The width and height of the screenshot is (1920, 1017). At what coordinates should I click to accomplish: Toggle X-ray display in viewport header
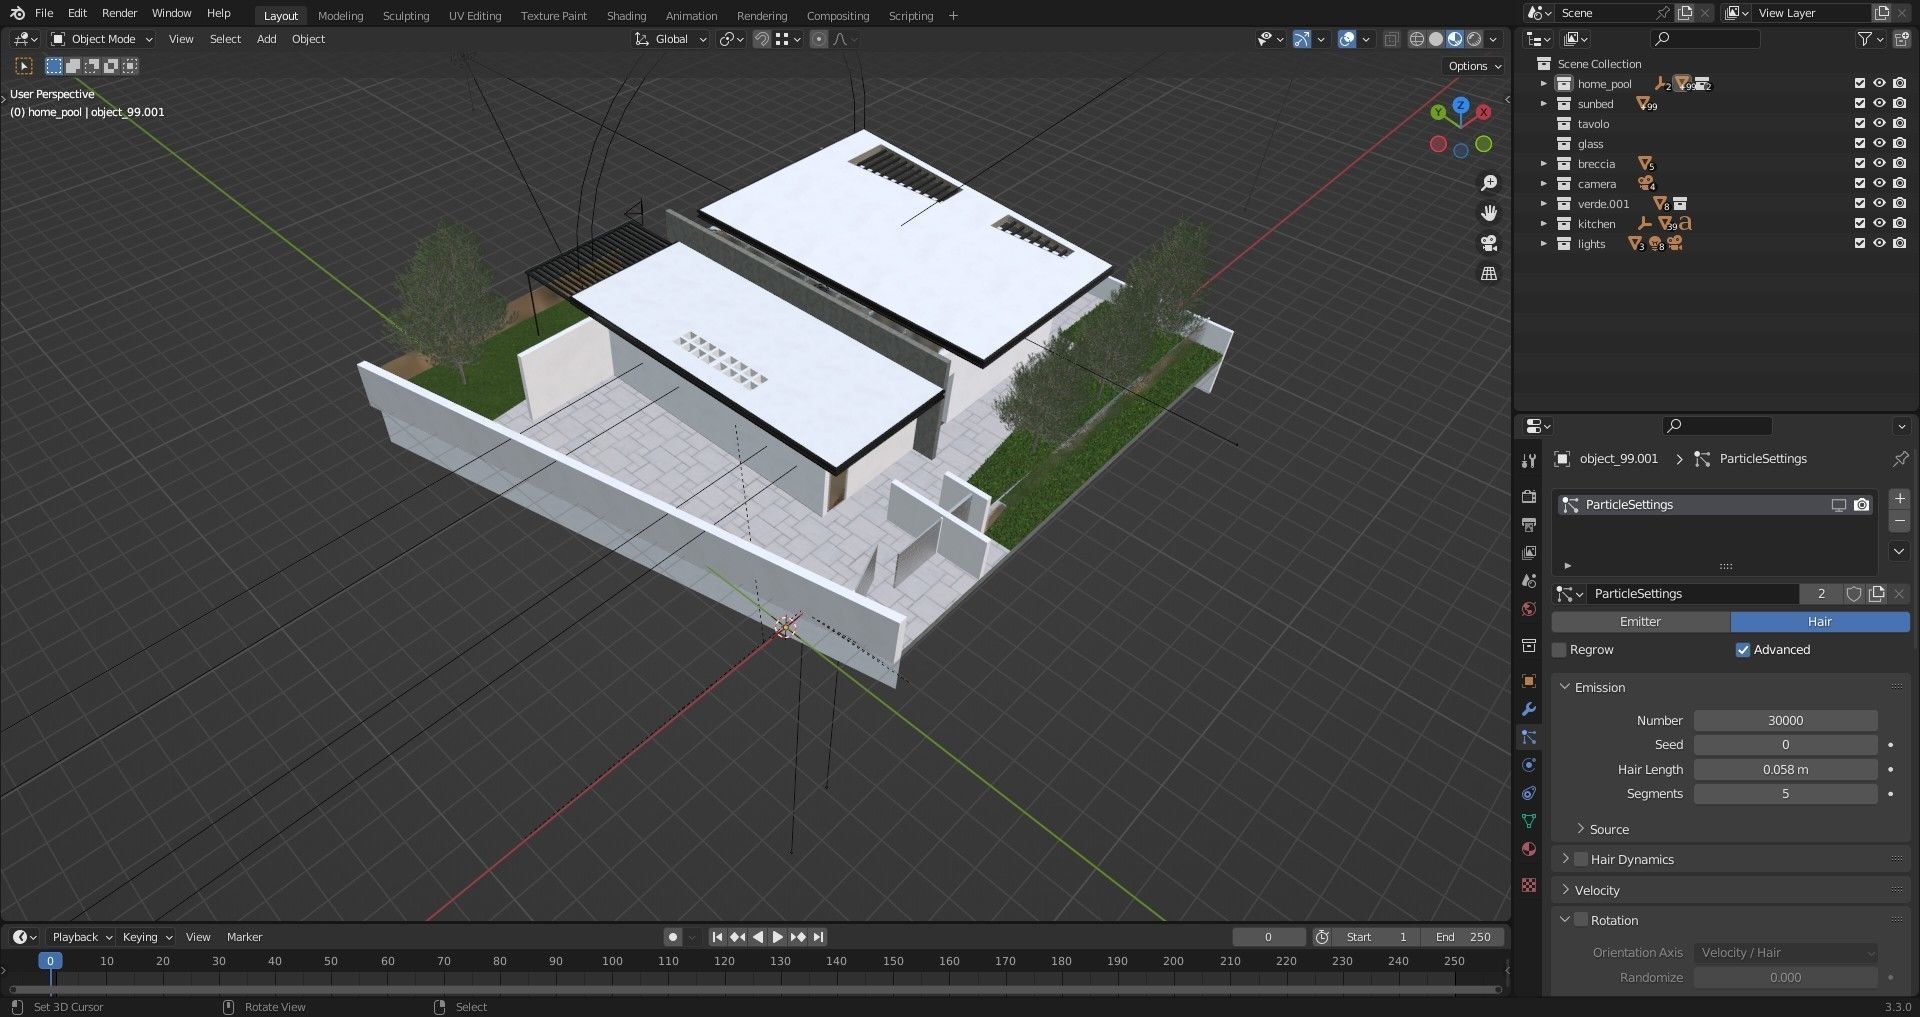[x=1391, y=39]
